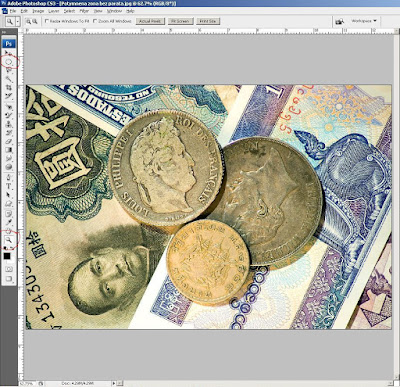
Task: Open the Select menu
Action: pos(69,11)
